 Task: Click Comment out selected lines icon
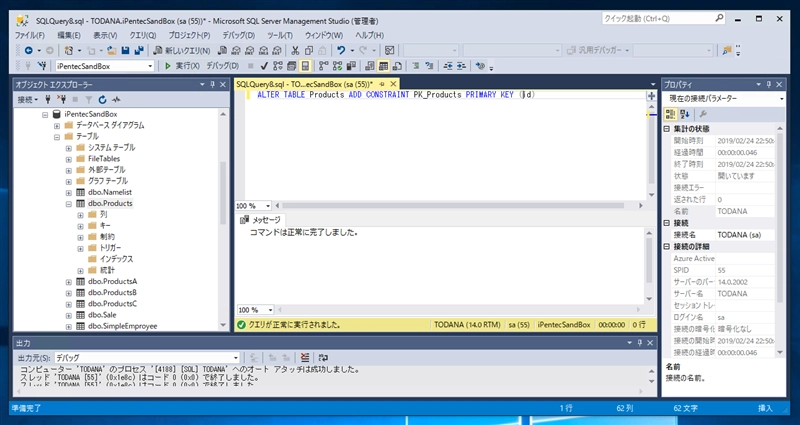pyautogui.click(x=416, y=66)
